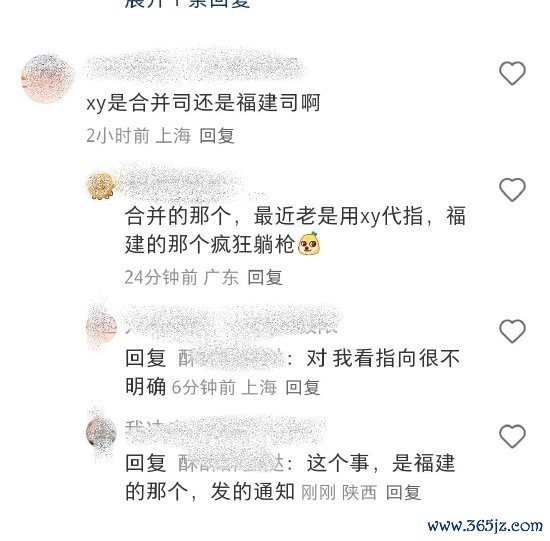Image resolution: width=550 pixels, height=541 pixels.
Task: Open the mentioned user in 对我看指向 reply
Action: [x=231, y=359]
